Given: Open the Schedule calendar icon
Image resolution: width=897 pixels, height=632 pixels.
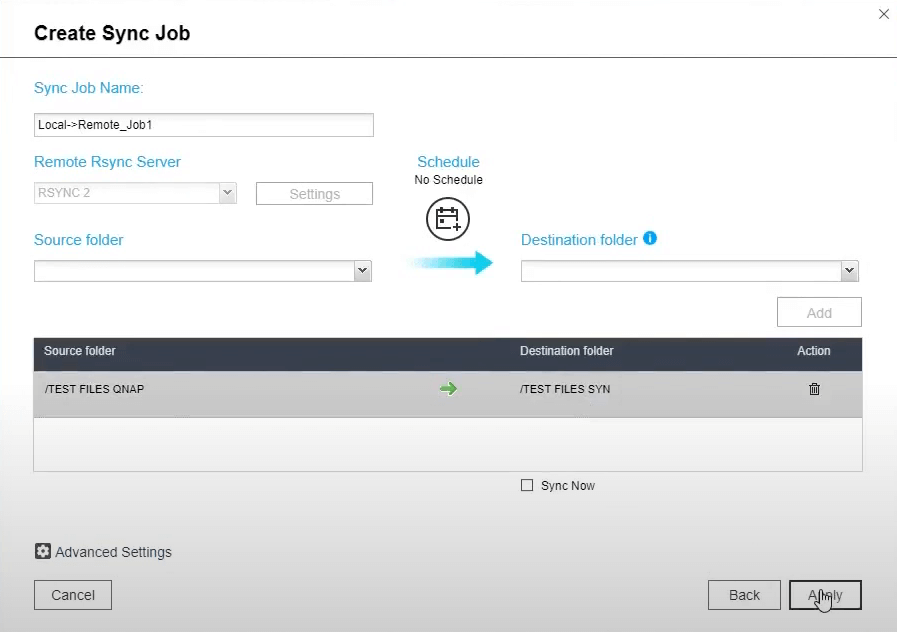Looking at the screenshot, I should coord(448,219).
